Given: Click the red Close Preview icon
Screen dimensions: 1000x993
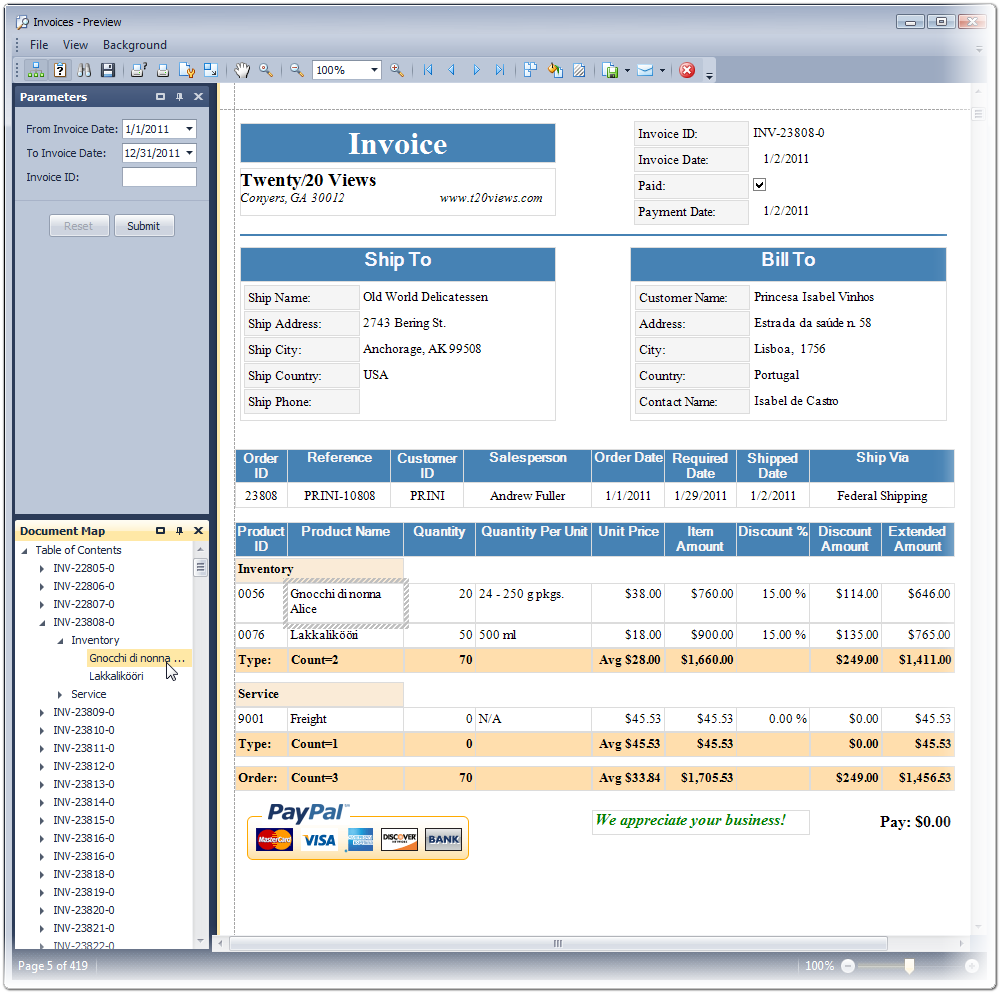Looking at the screenshot, I should tap(687, 70).
